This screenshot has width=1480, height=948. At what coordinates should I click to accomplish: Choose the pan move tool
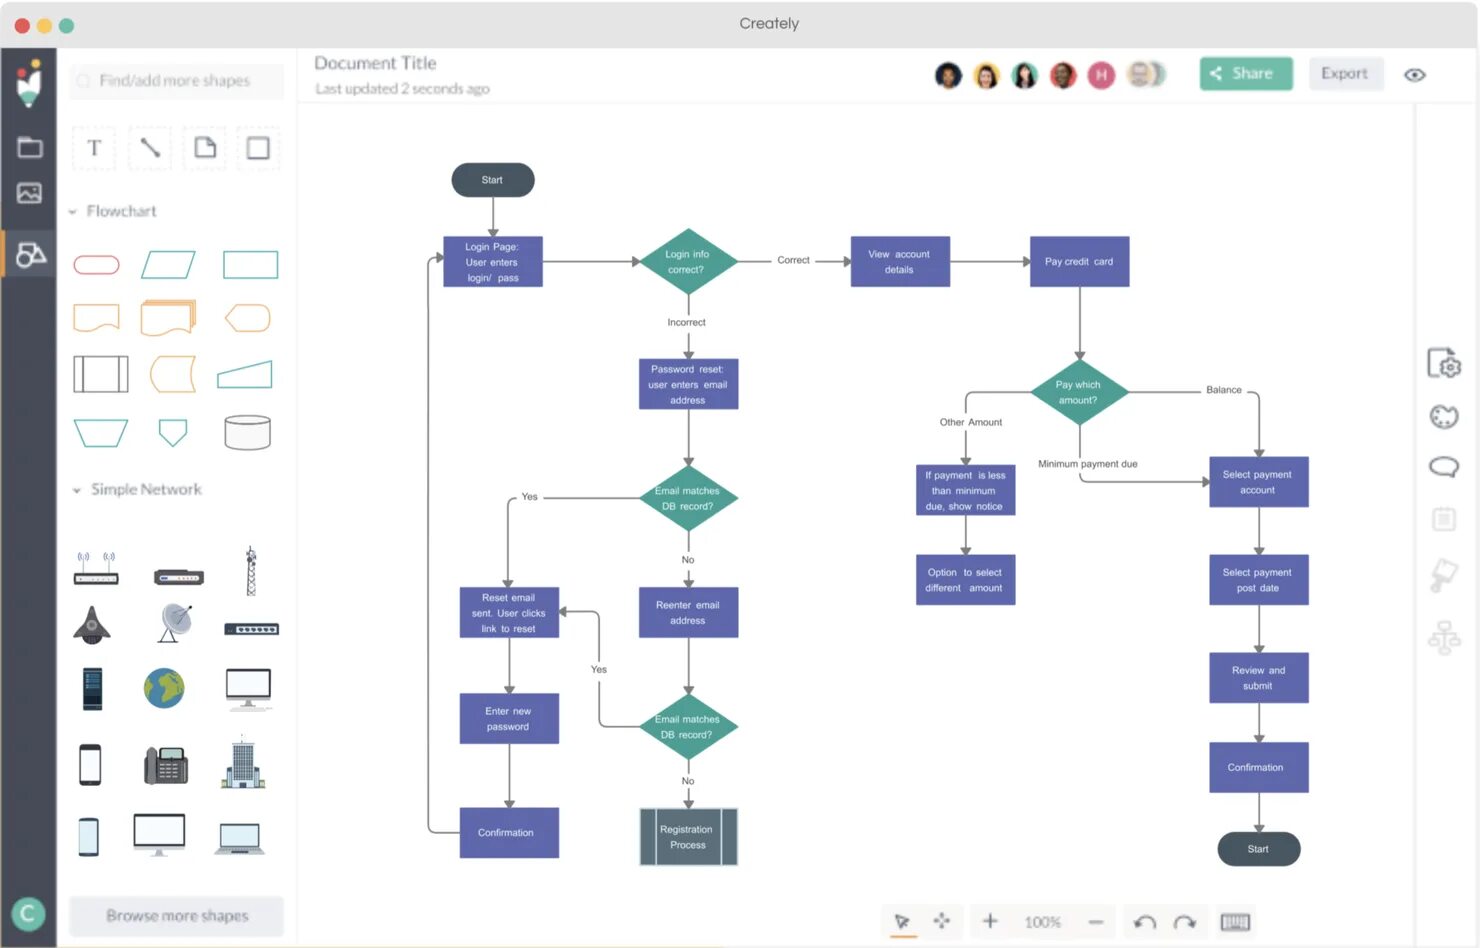coord(942,921)
